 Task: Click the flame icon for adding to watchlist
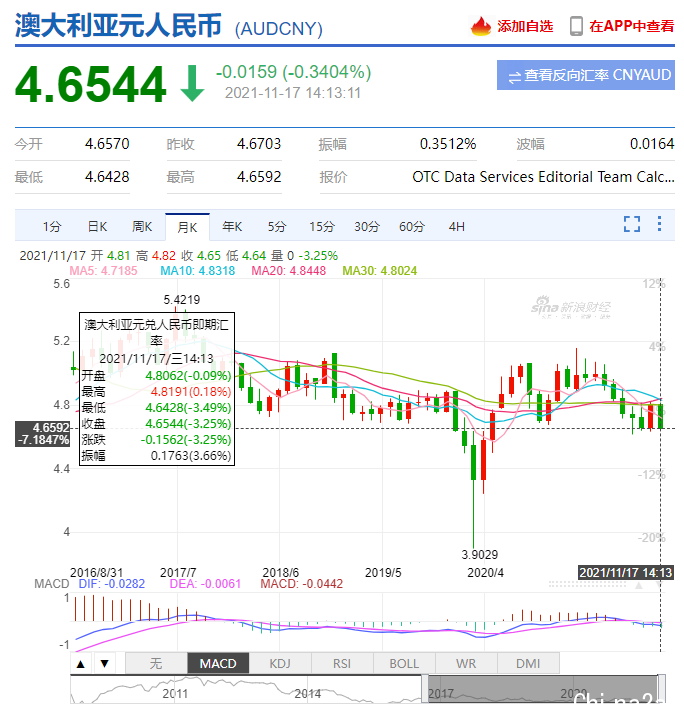click(480, 26)
